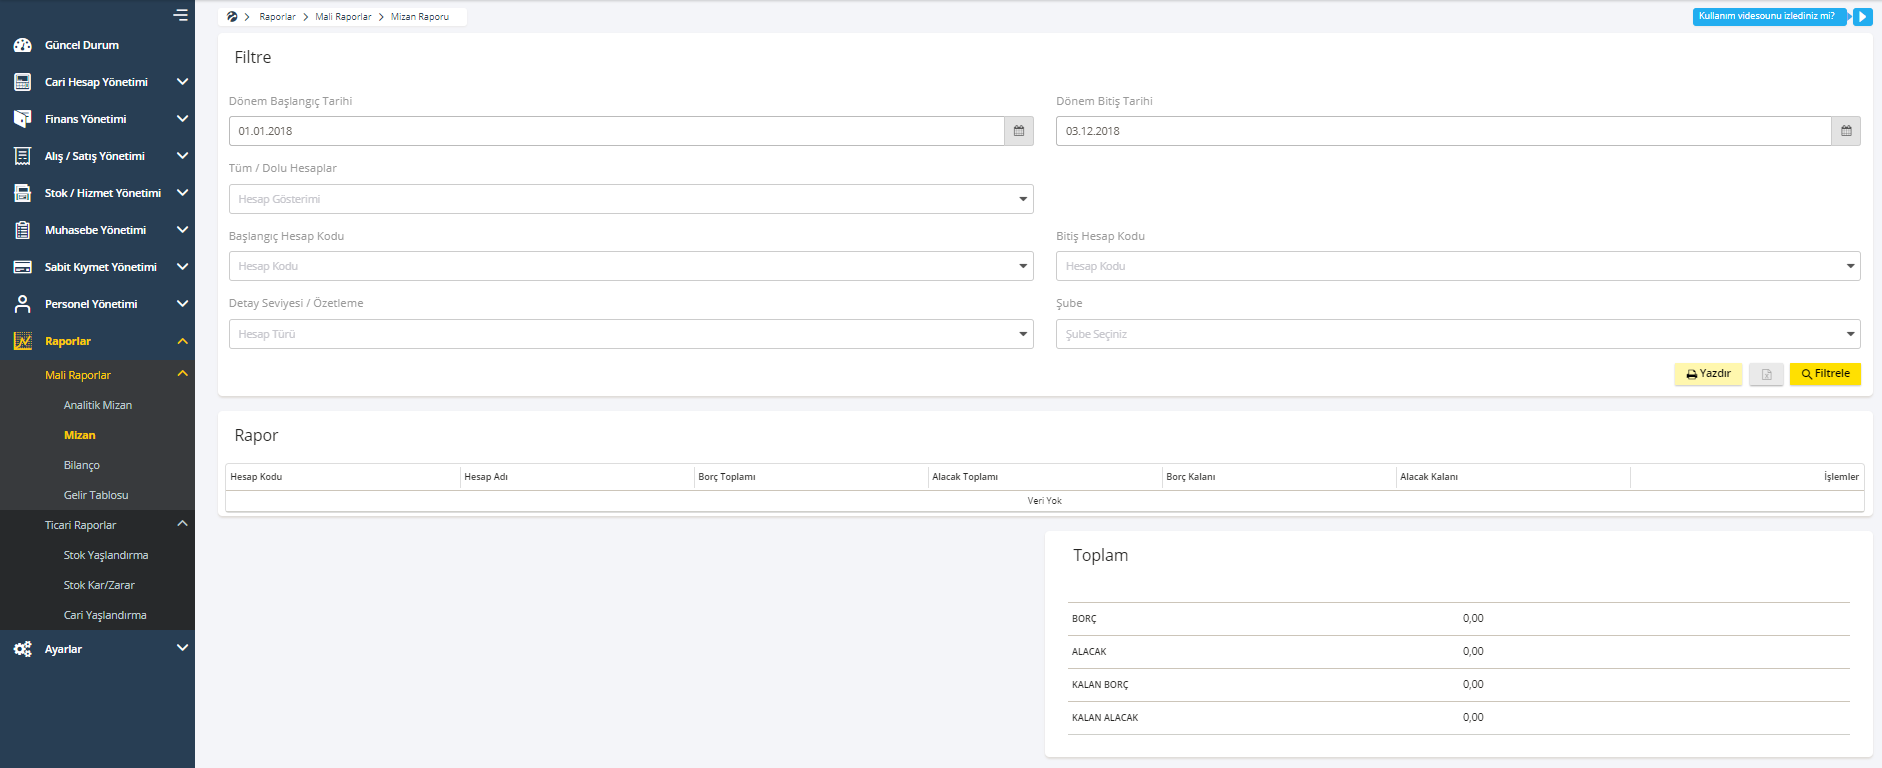Click Kullanım videosunu izlediniz mi? button
The height and width of the screenshot is (768, 1882).
coord(1768,17)
